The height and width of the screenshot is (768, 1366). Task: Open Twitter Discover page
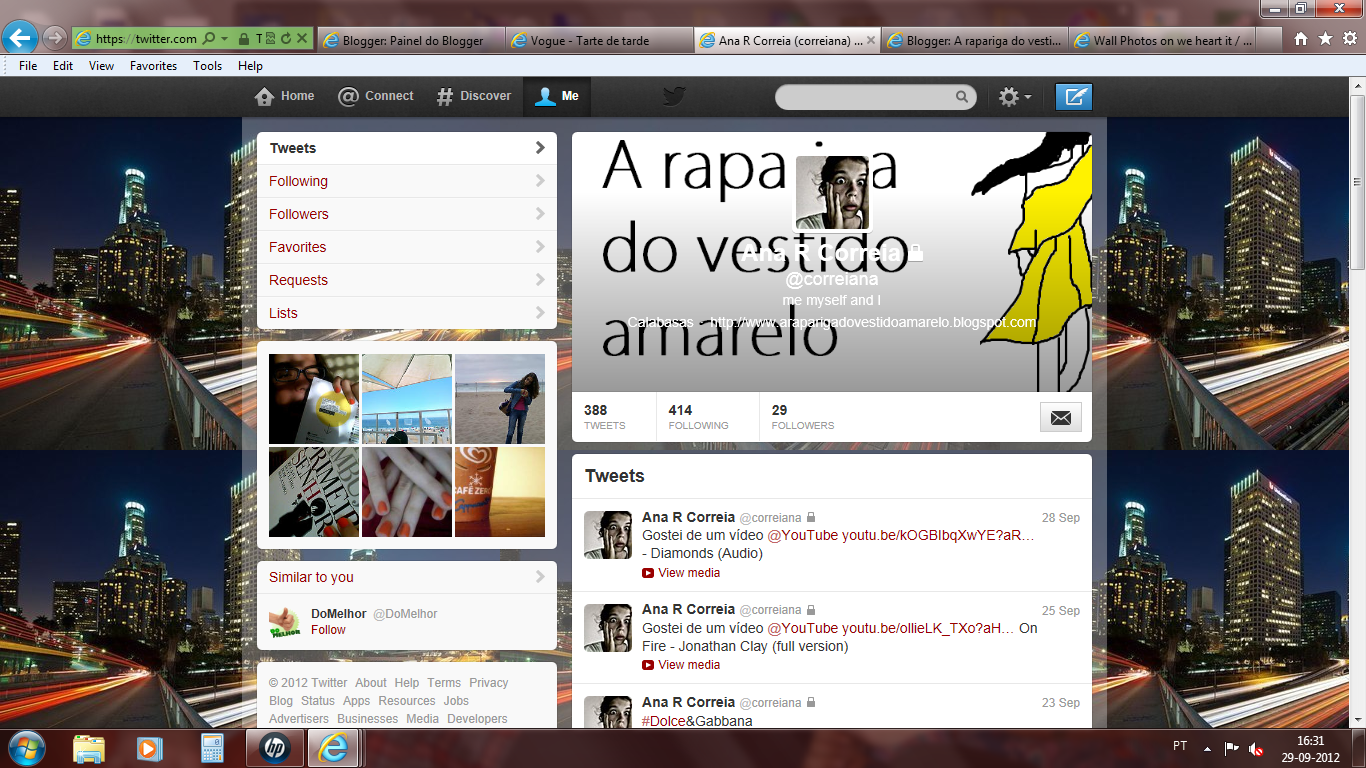coord(474,96)
